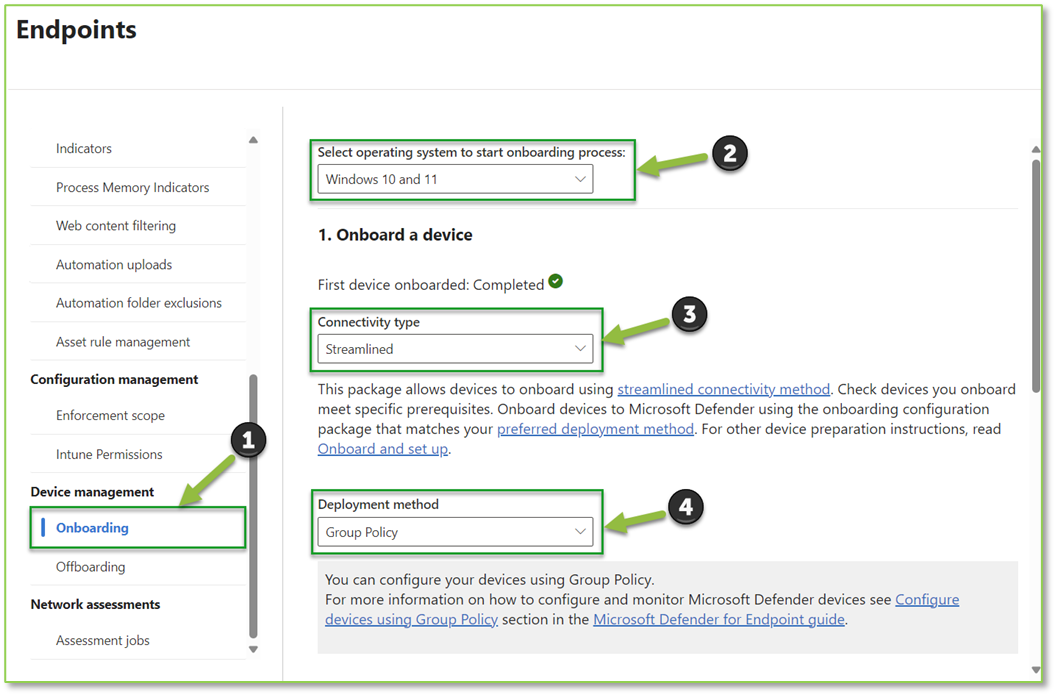Open Automation folder exclusions
The height and width of the screenshot is (696, 1056).
click(x=138, y=302)
